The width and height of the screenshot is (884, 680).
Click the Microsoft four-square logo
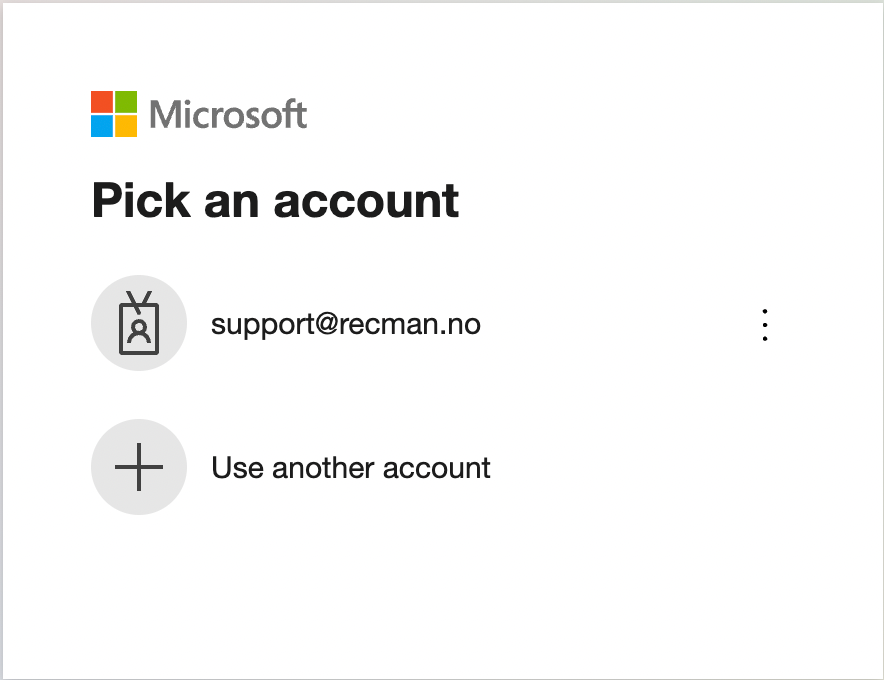click(114, 114)
